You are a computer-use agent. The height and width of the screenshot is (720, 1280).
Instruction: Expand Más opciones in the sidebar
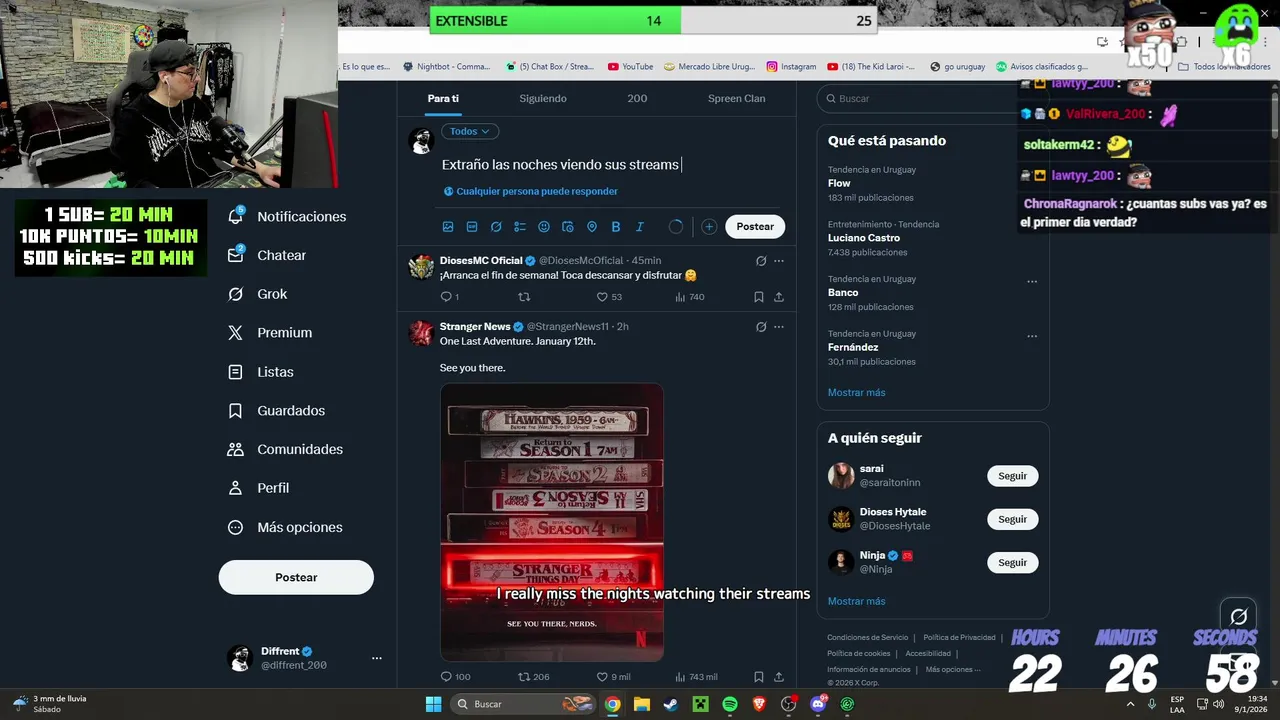[x=286, y=527]
